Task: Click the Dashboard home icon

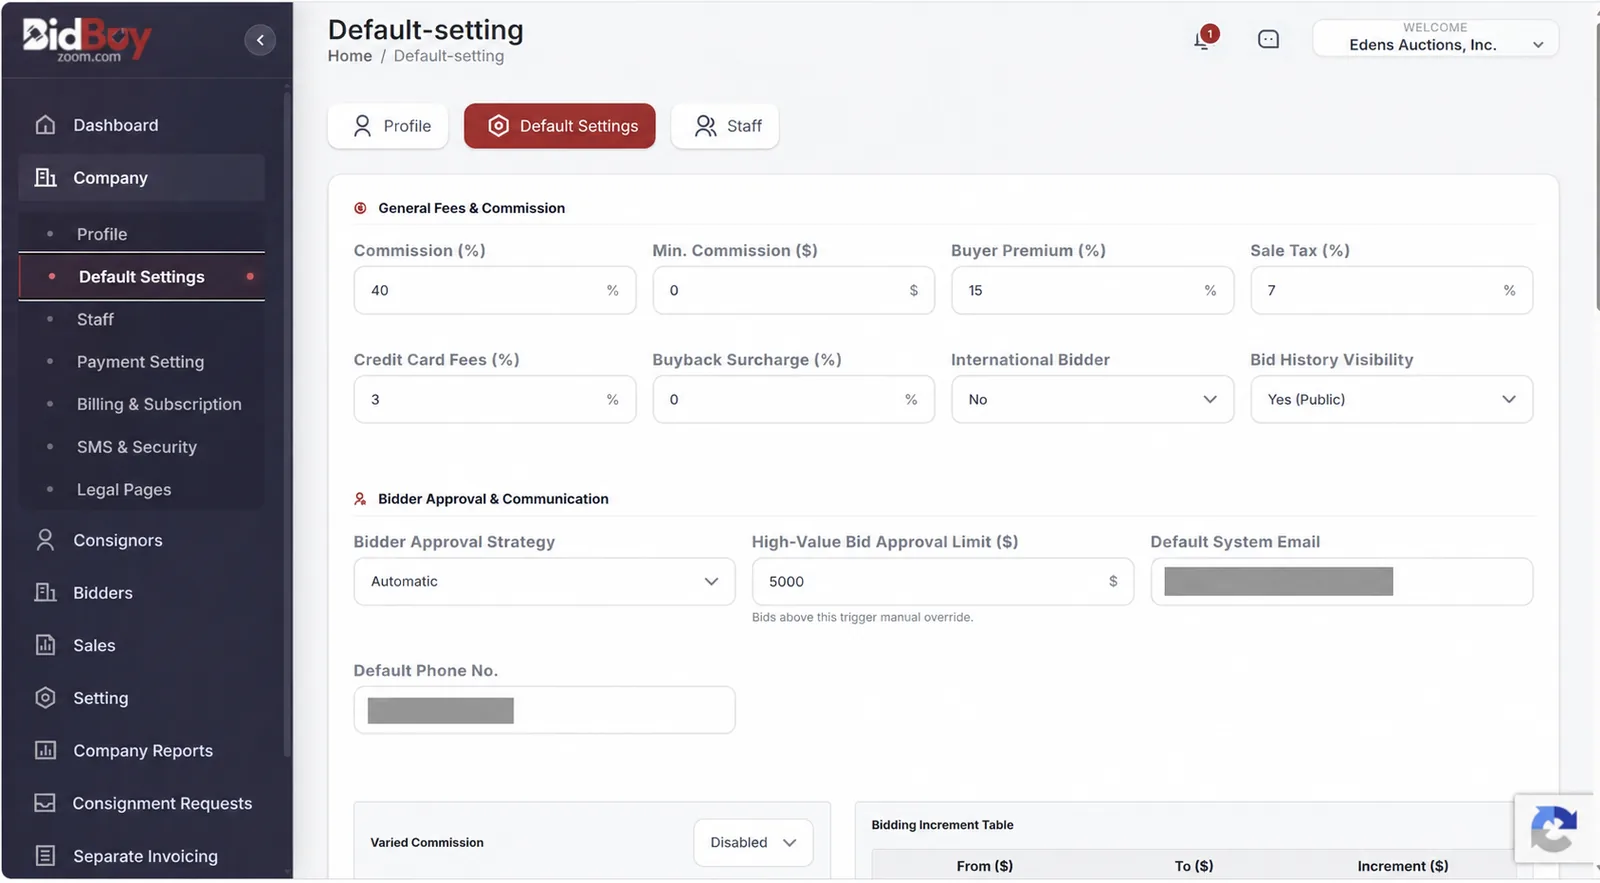Action: [x=45, y=125]
